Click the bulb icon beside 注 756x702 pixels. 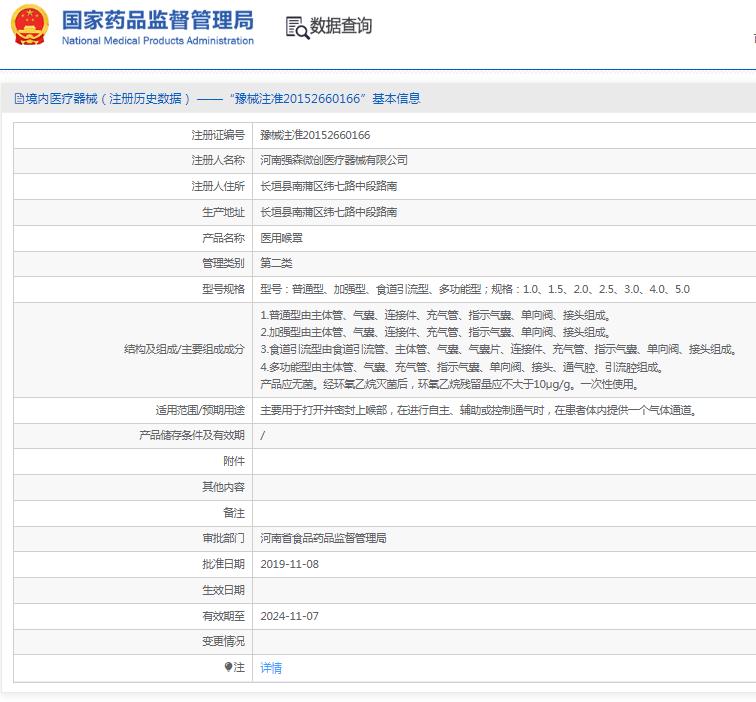point(229,667)
